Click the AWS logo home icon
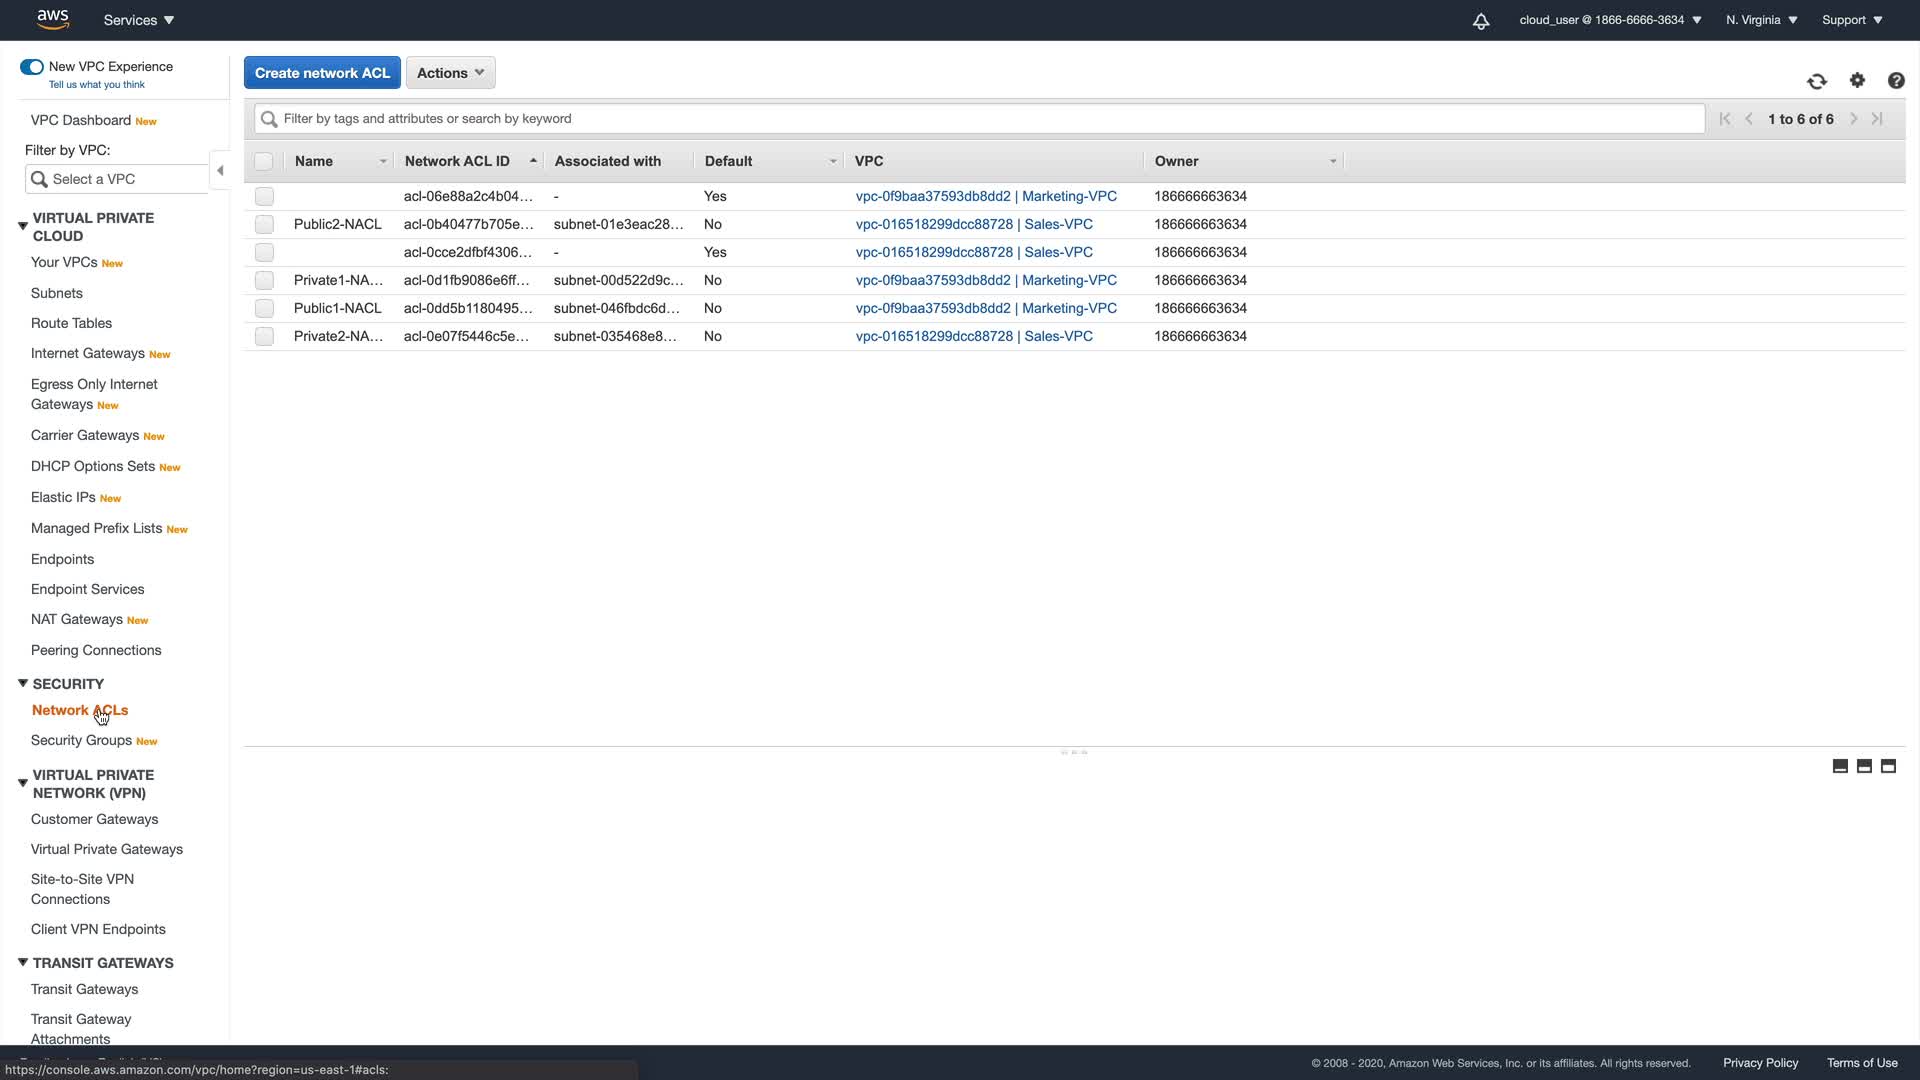This screenshot has width=1920, height=1080. pos(52,19)
